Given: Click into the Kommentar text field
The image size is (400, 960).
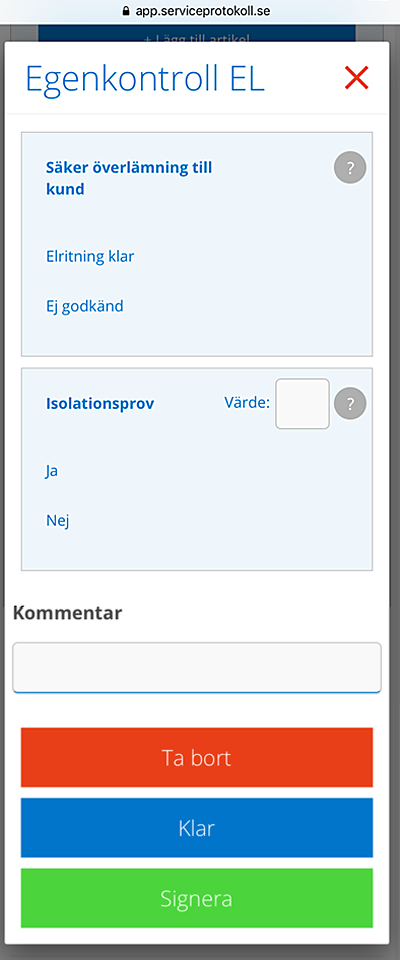Looking at the screenshot, I should [x=197, y=667].
